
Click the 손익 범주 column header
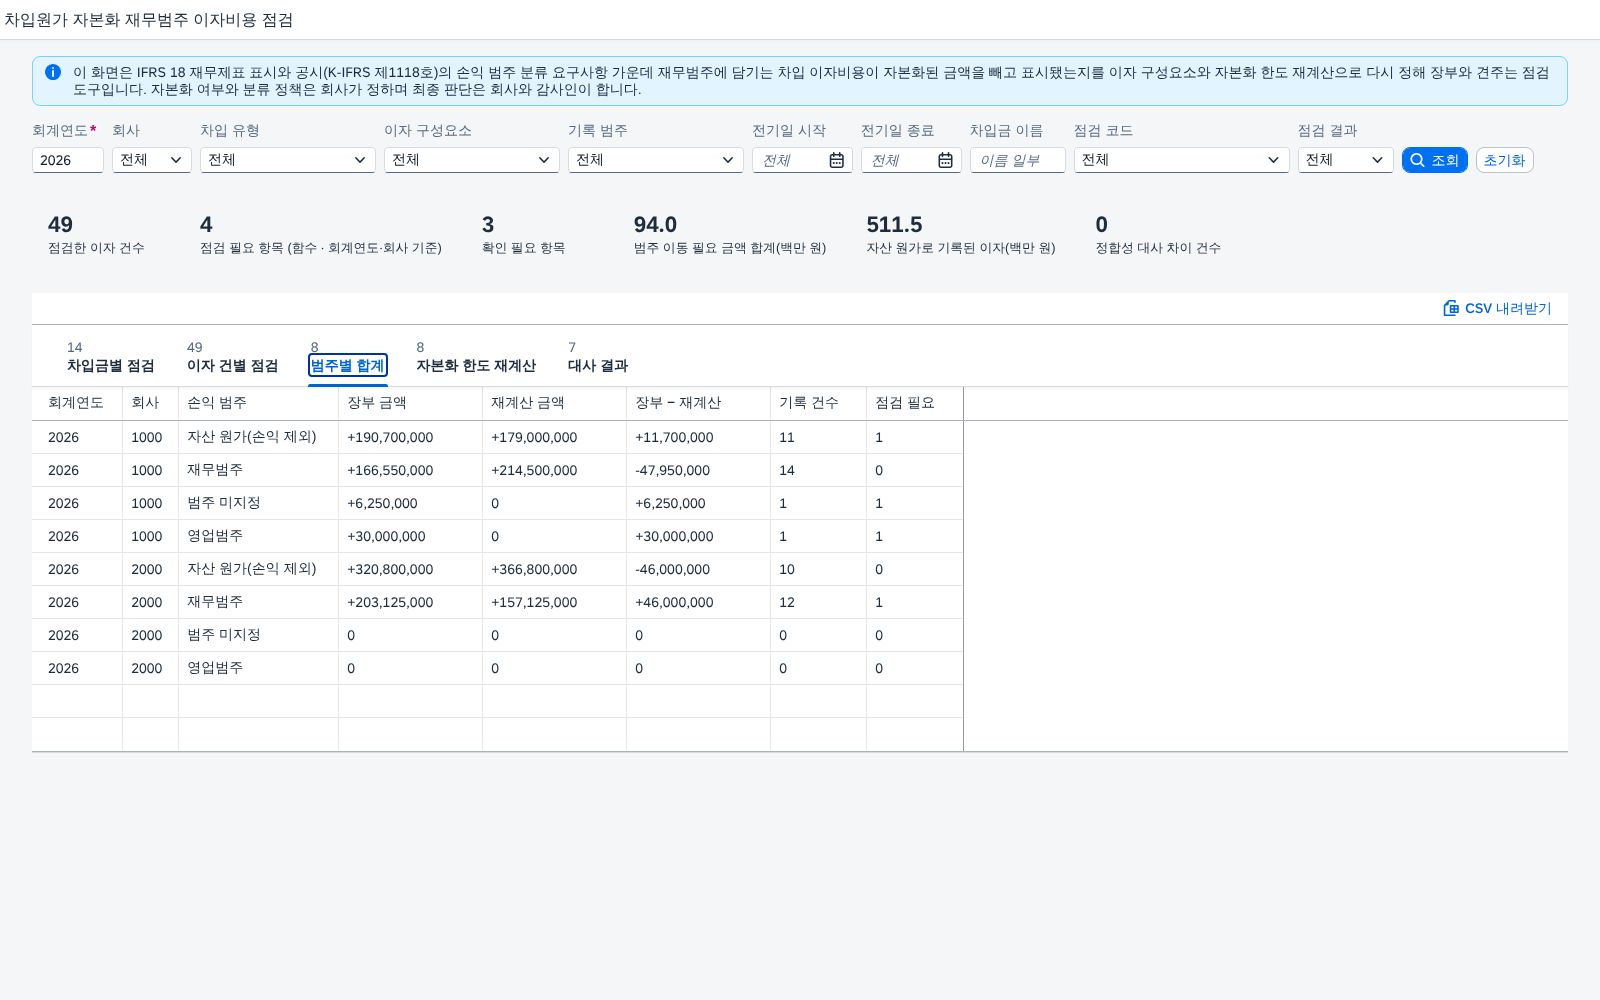(x=258, y=403)
